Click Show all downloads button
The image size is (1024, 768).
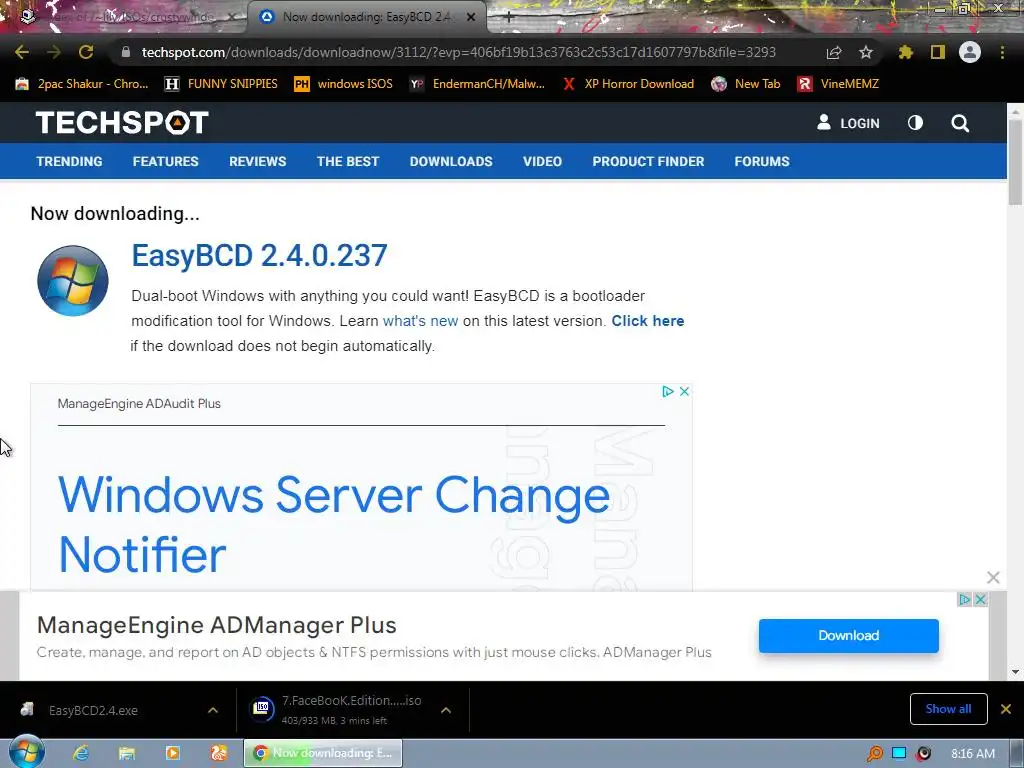coord(948,709)
